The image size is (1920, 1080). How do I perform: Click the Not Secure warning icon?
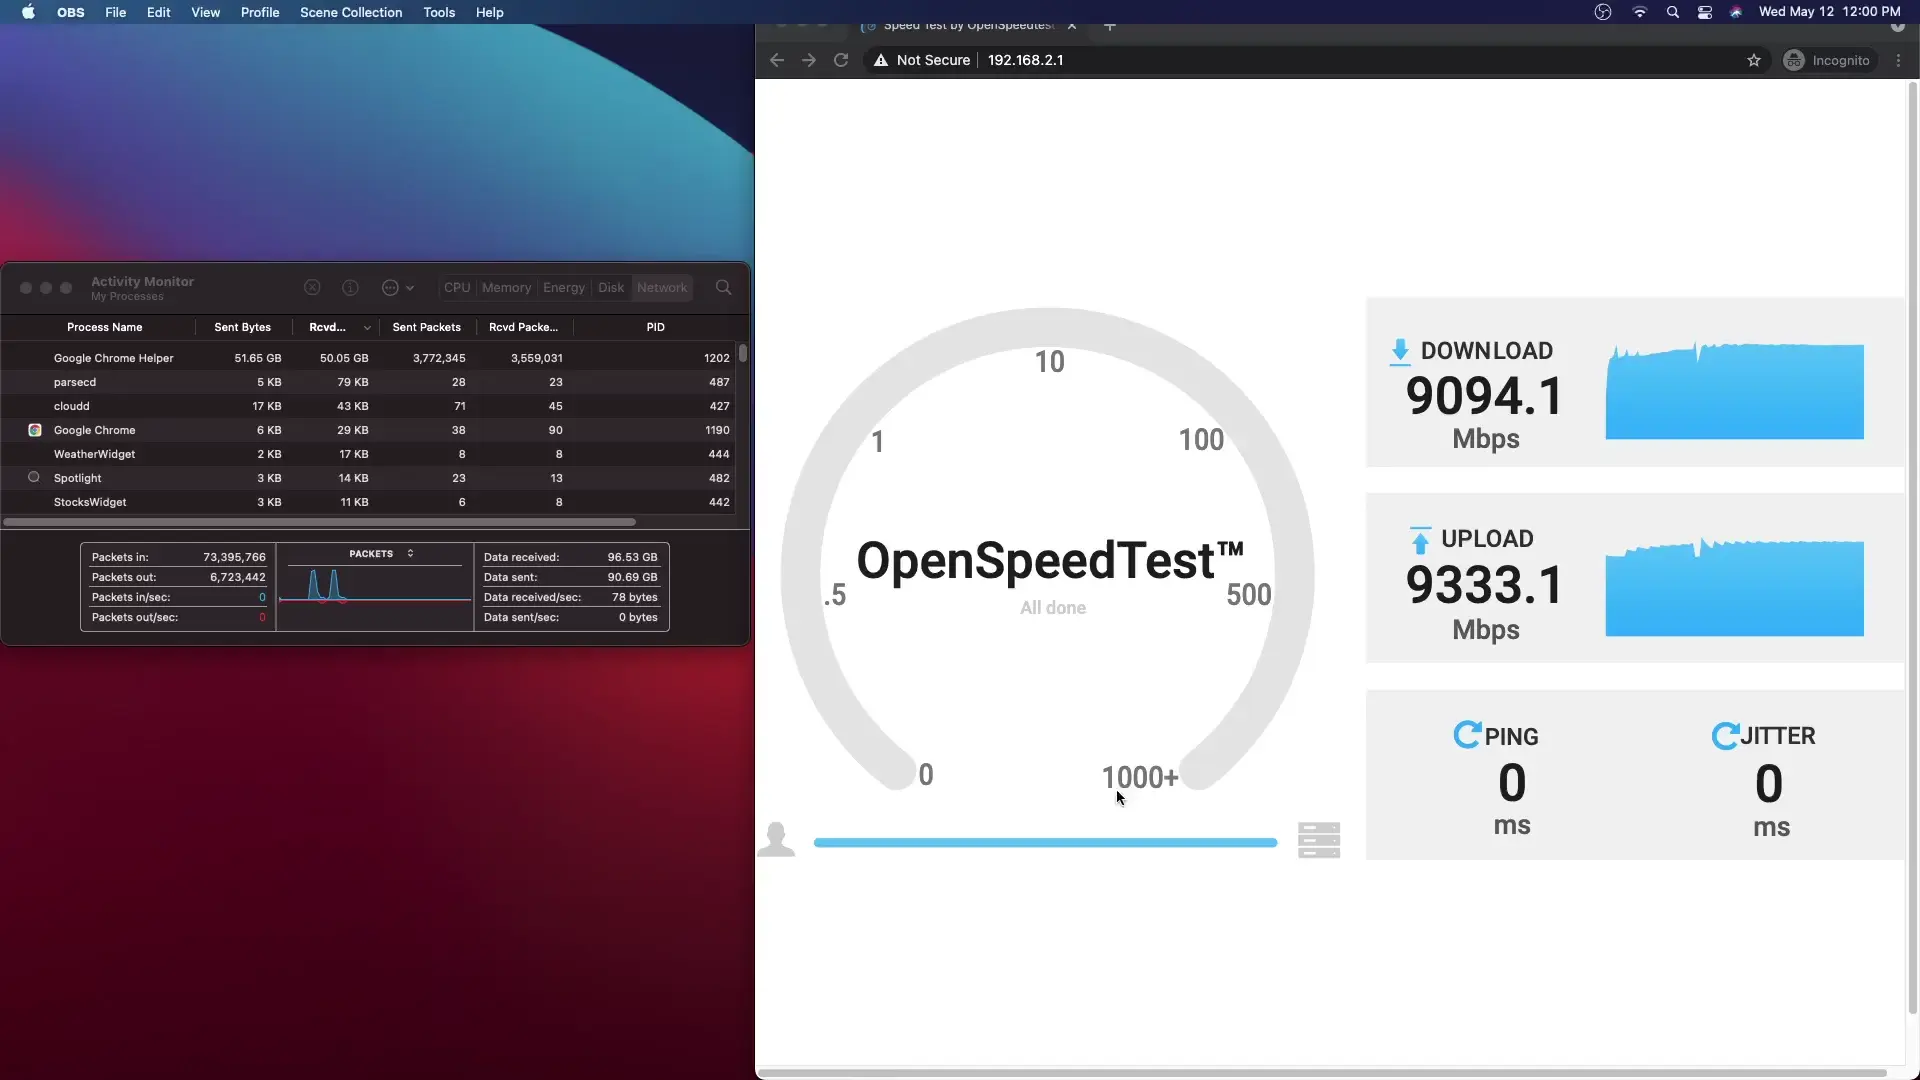coord(881,60)
